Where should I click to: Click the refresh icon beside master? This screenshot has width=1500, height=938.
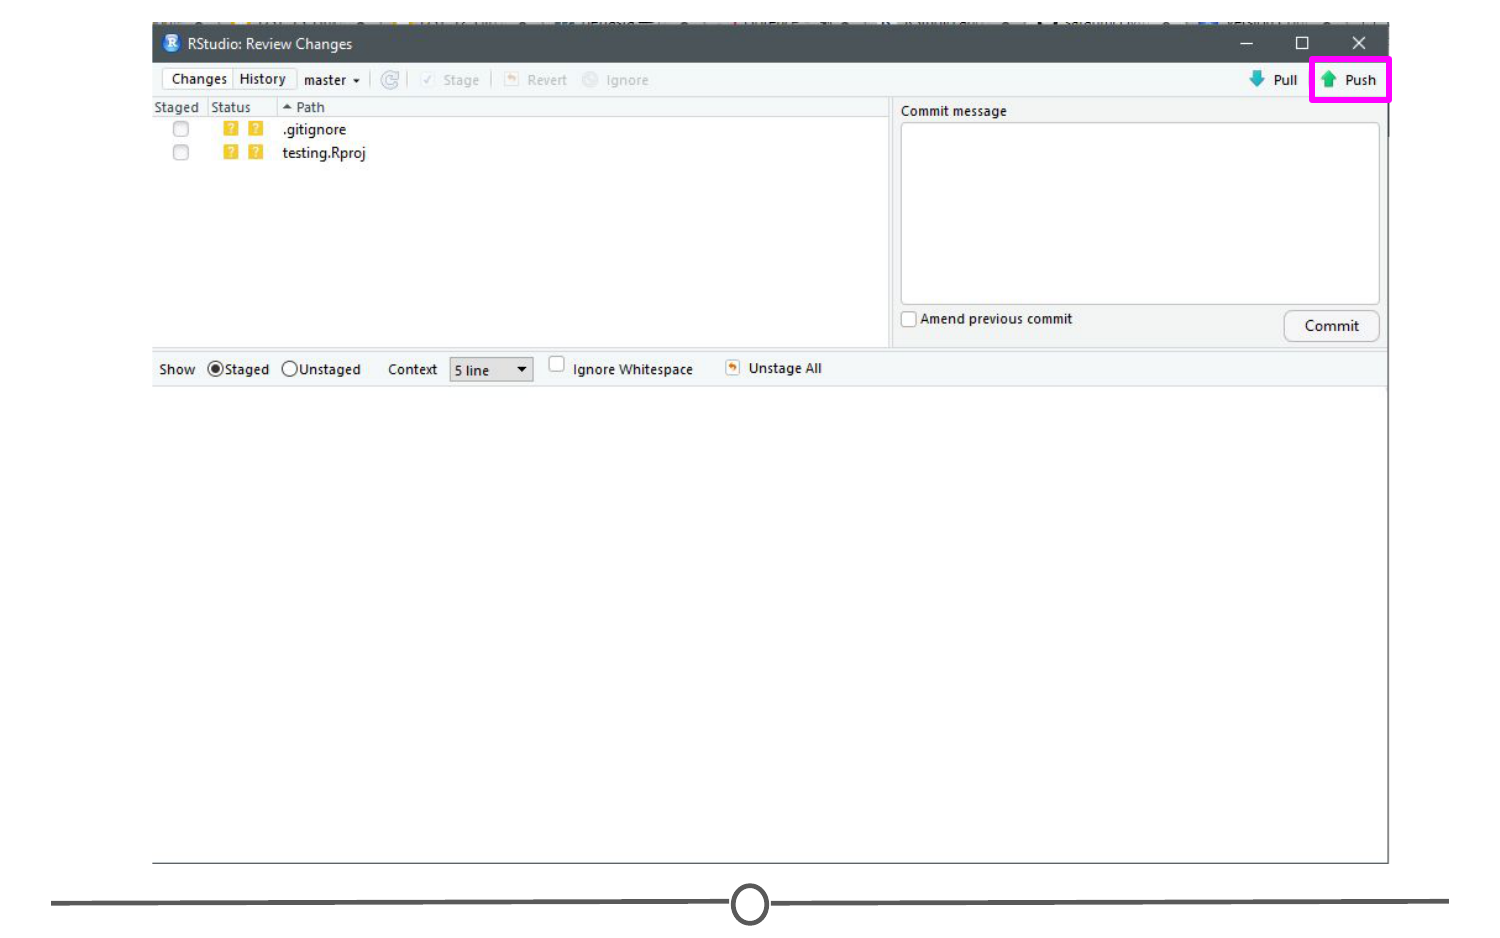390,80
